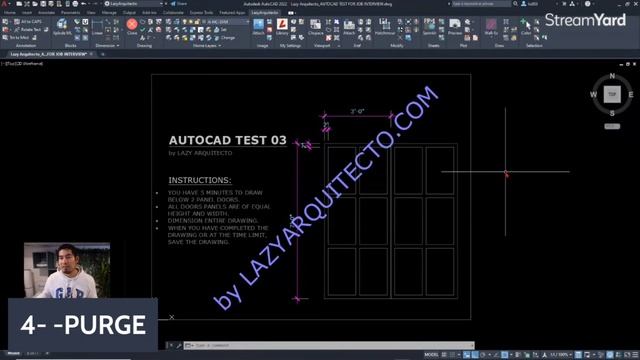The width and height of the screenshot is (640, 360).
Task: Open the Featured Apps ribbon tab
Action: click(x=232, y=13)
